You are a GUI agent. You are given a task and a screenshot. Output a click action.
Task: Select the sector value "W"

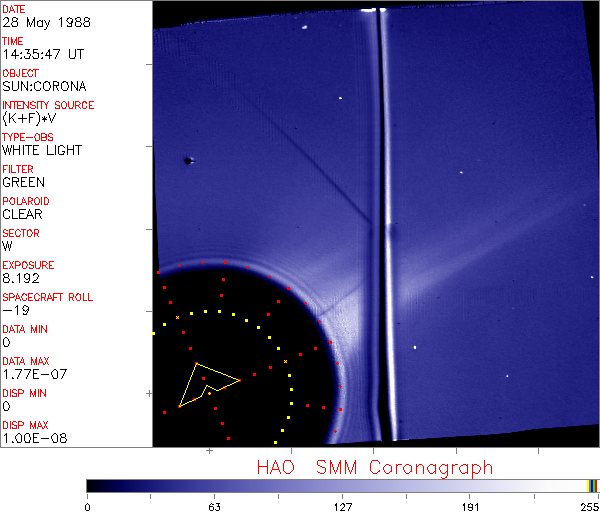(x=7, y=246)
